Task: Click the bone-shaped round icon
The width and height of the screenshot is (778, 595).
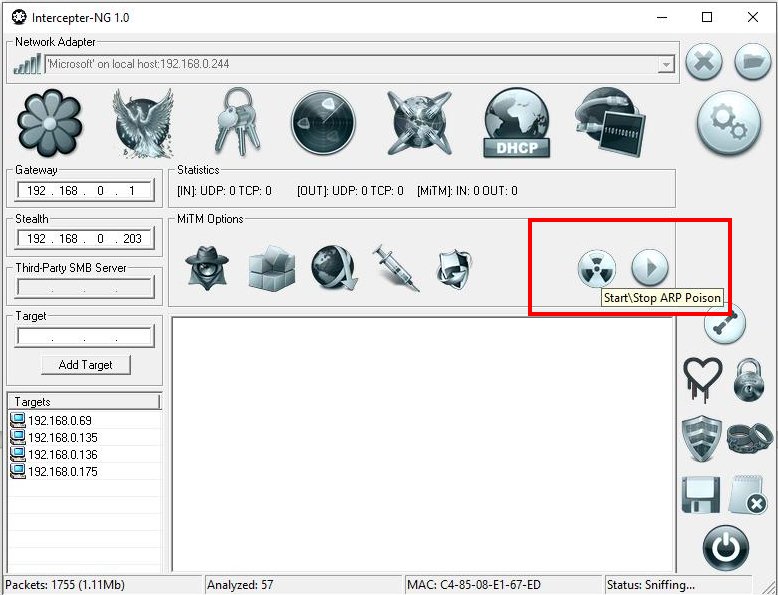Action: click(724, 325)
